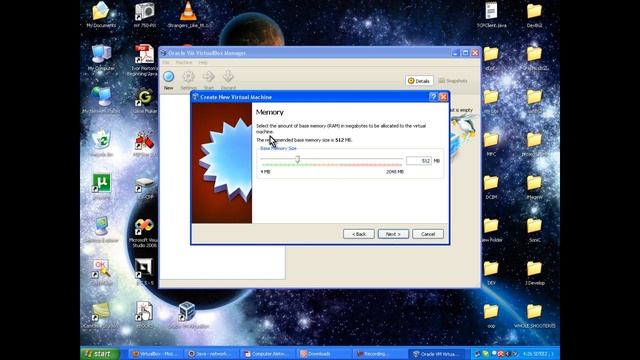Click the Back button in wizard
The image size is (640, 360).
tap(359, 234)
